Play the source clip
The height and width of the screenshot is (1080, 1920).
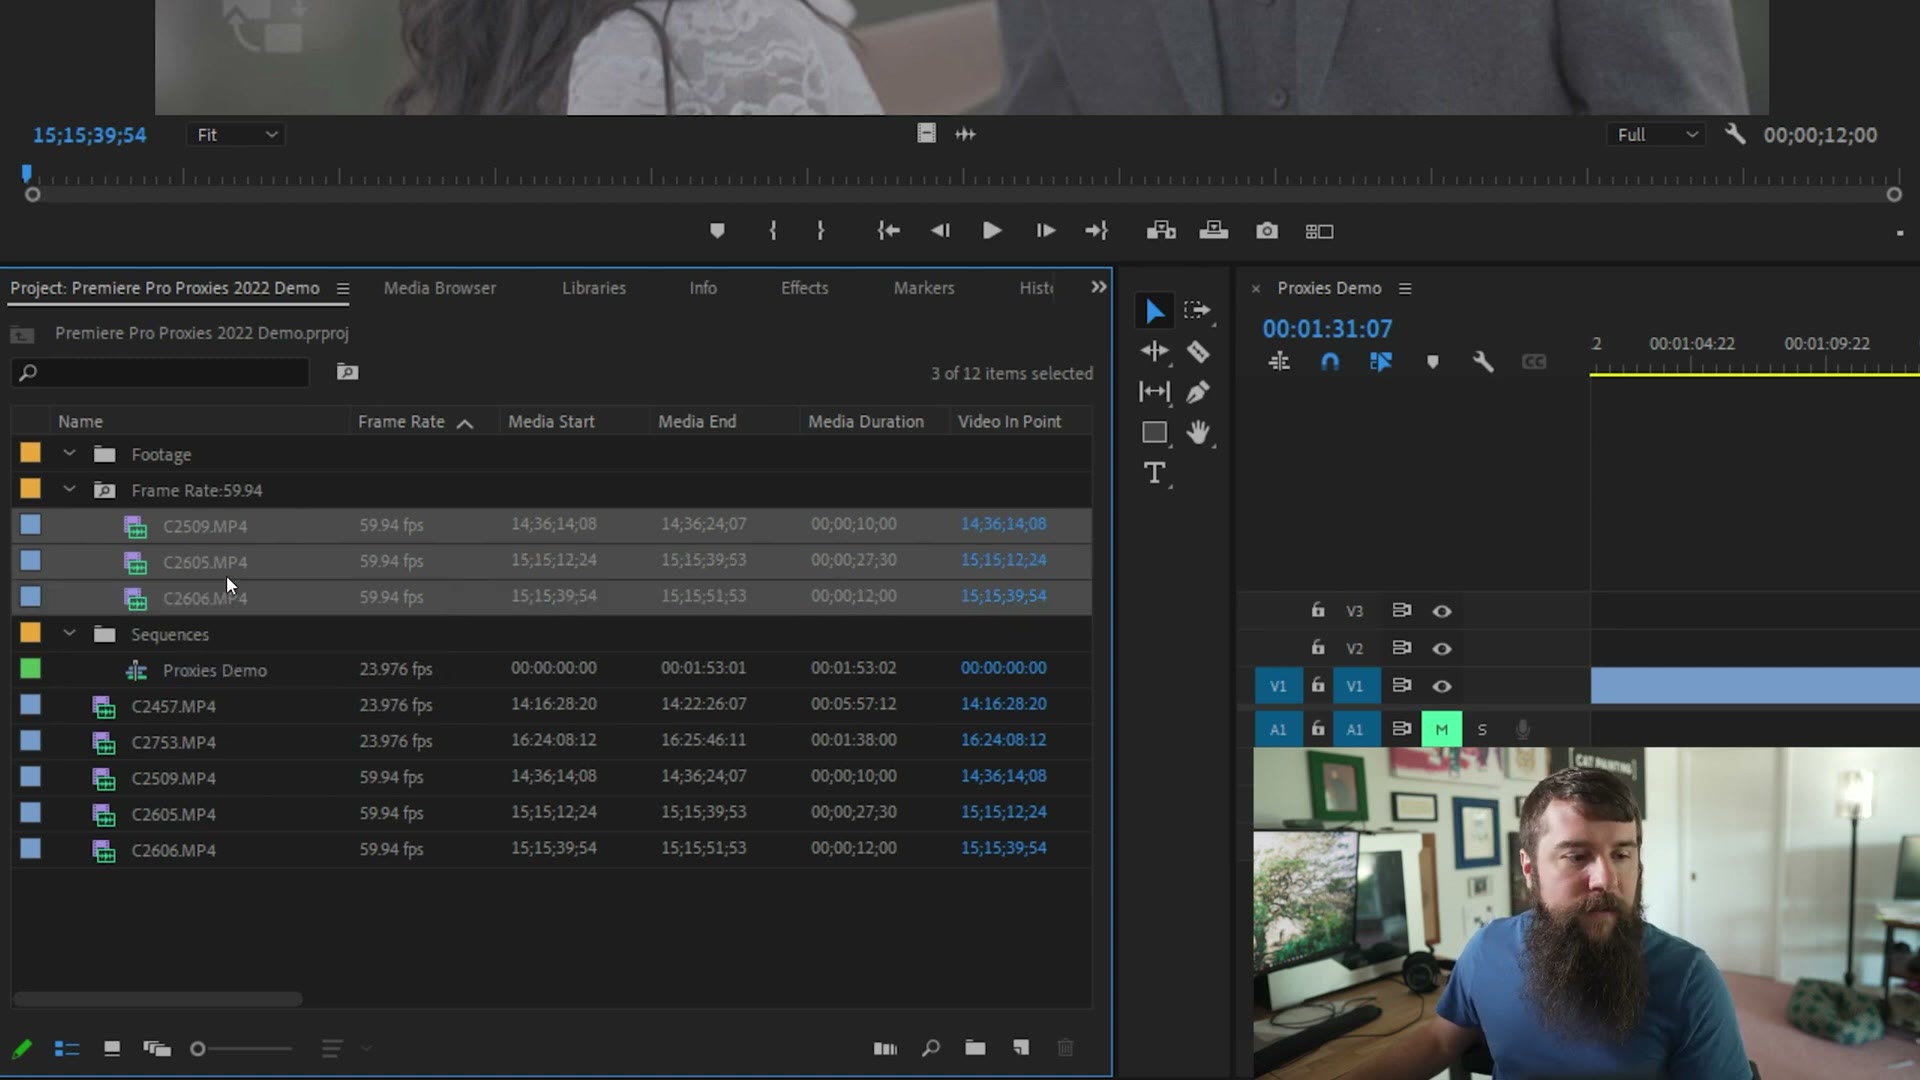point(992,231)
